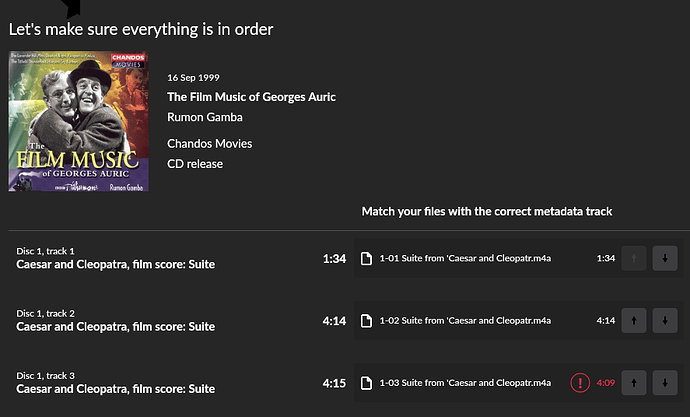Click the up arrow for file 1-01
Image resolution: width=690 pixels, height=417 pixels.
click(634, 258)
